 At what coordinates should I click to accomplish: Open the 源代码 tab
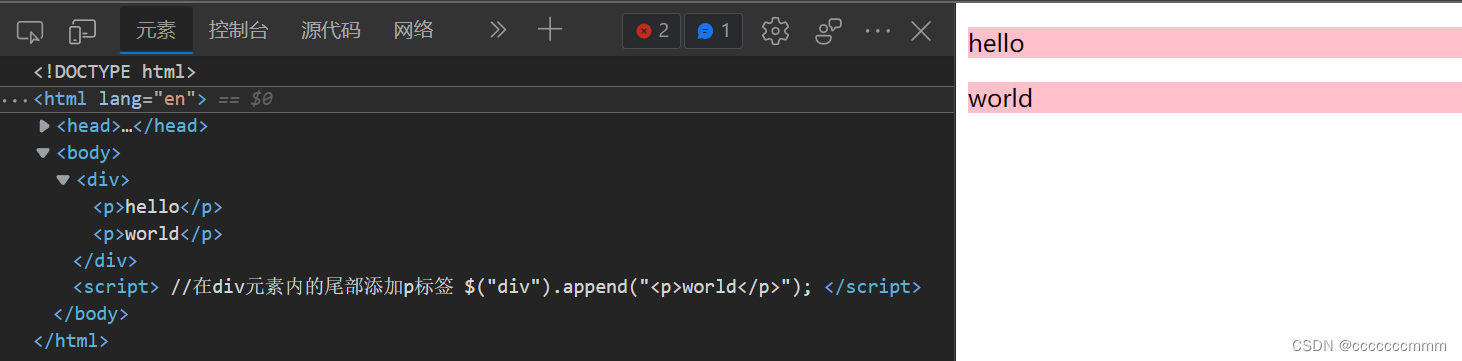pyautogui.click(x=330, y=30)
